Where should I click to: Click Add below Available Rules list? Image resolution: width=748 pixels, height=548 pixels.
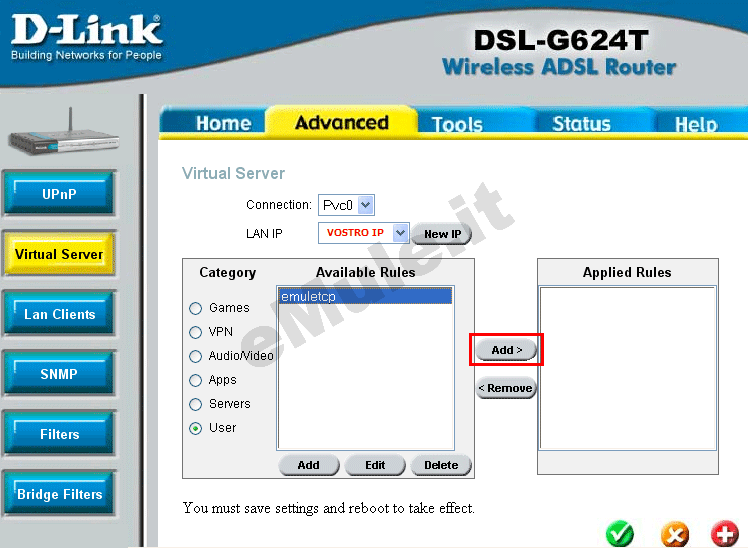[309, 465]
